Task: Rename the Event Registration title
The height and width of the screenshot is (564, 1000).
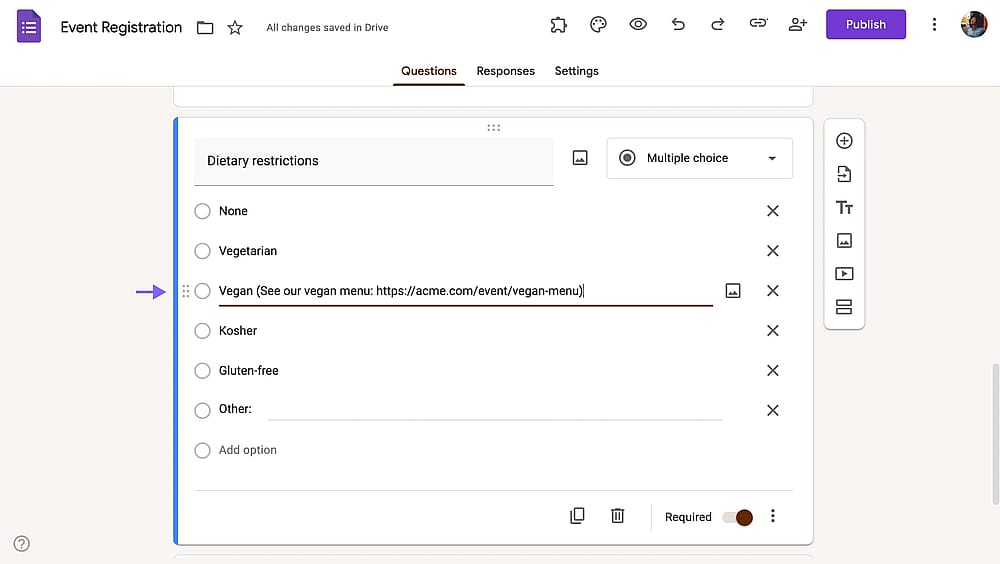Action: coord(121,27)
